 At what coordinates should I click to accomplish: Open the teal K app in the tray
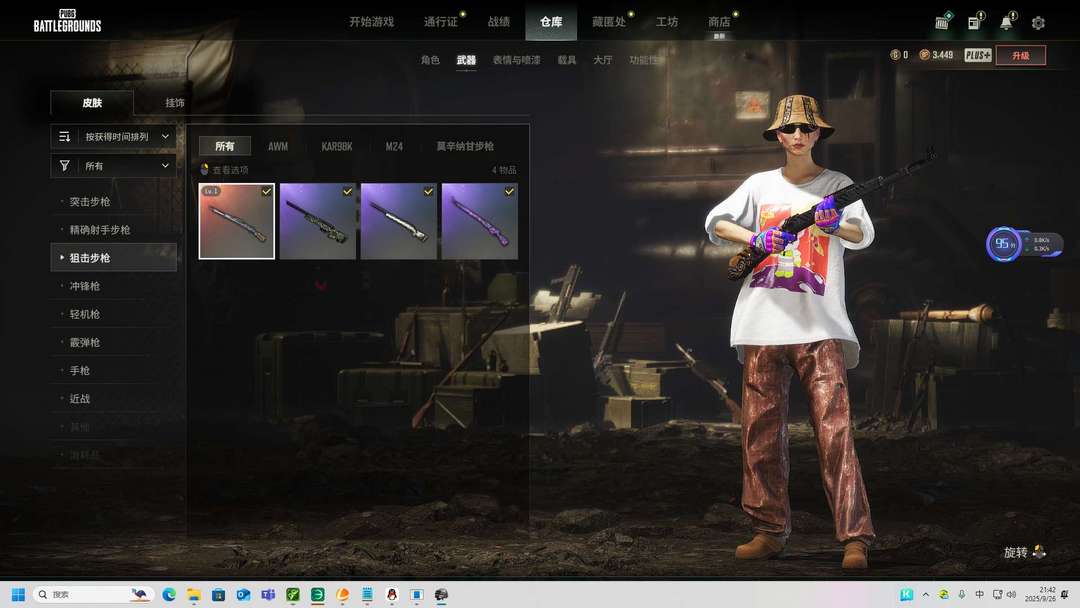(x=906, y=594)
